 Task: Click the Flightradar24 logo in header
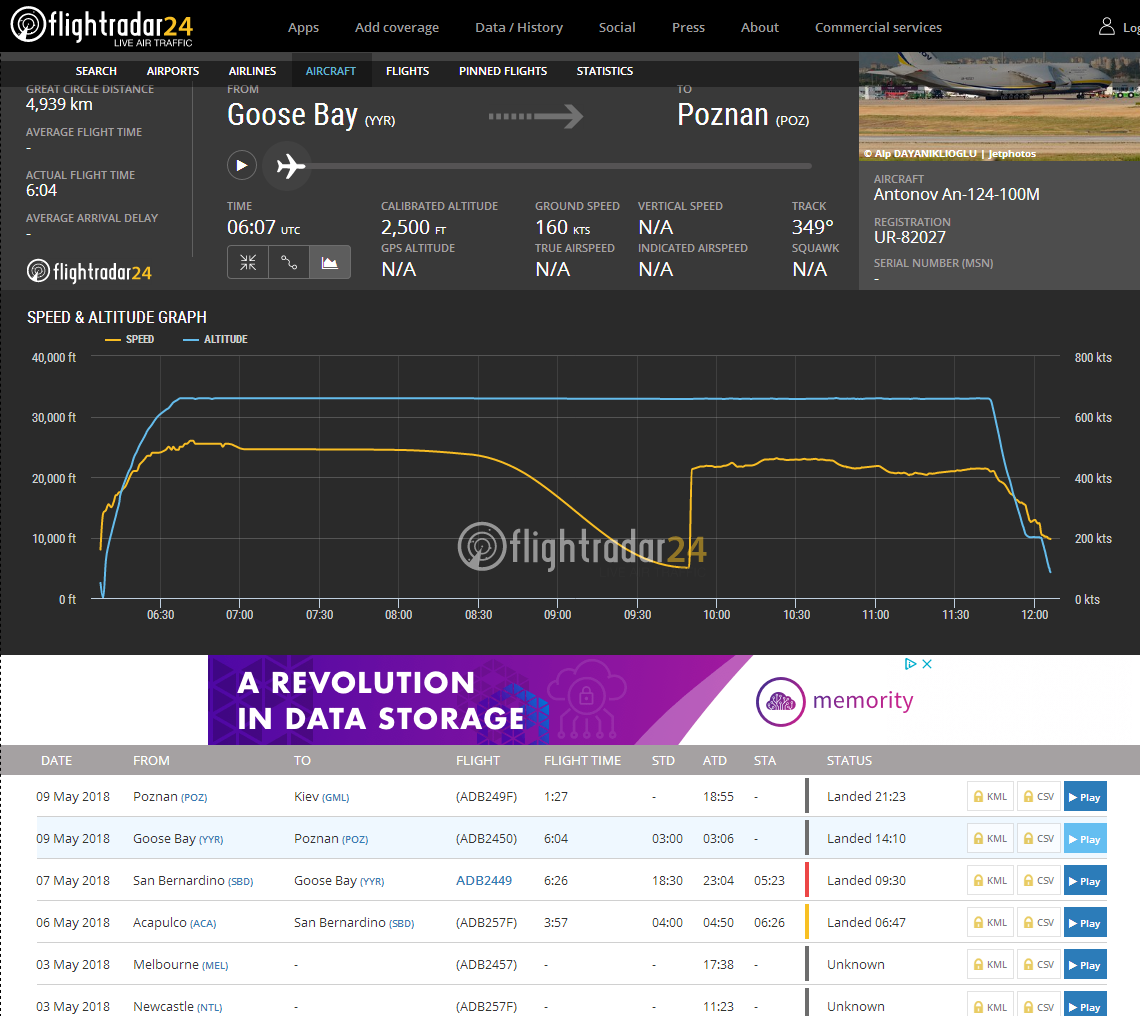(102, 26)
